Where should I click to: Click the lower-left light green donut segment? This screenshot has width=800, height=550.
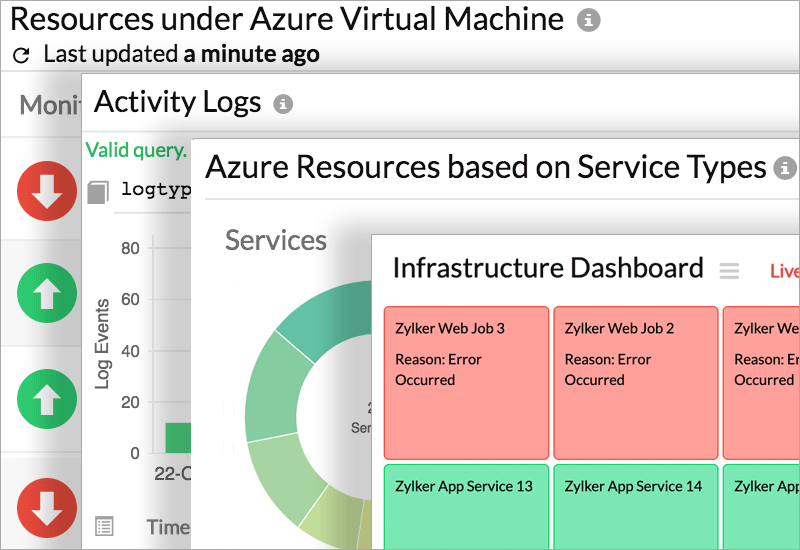click(x=285, y=480)
